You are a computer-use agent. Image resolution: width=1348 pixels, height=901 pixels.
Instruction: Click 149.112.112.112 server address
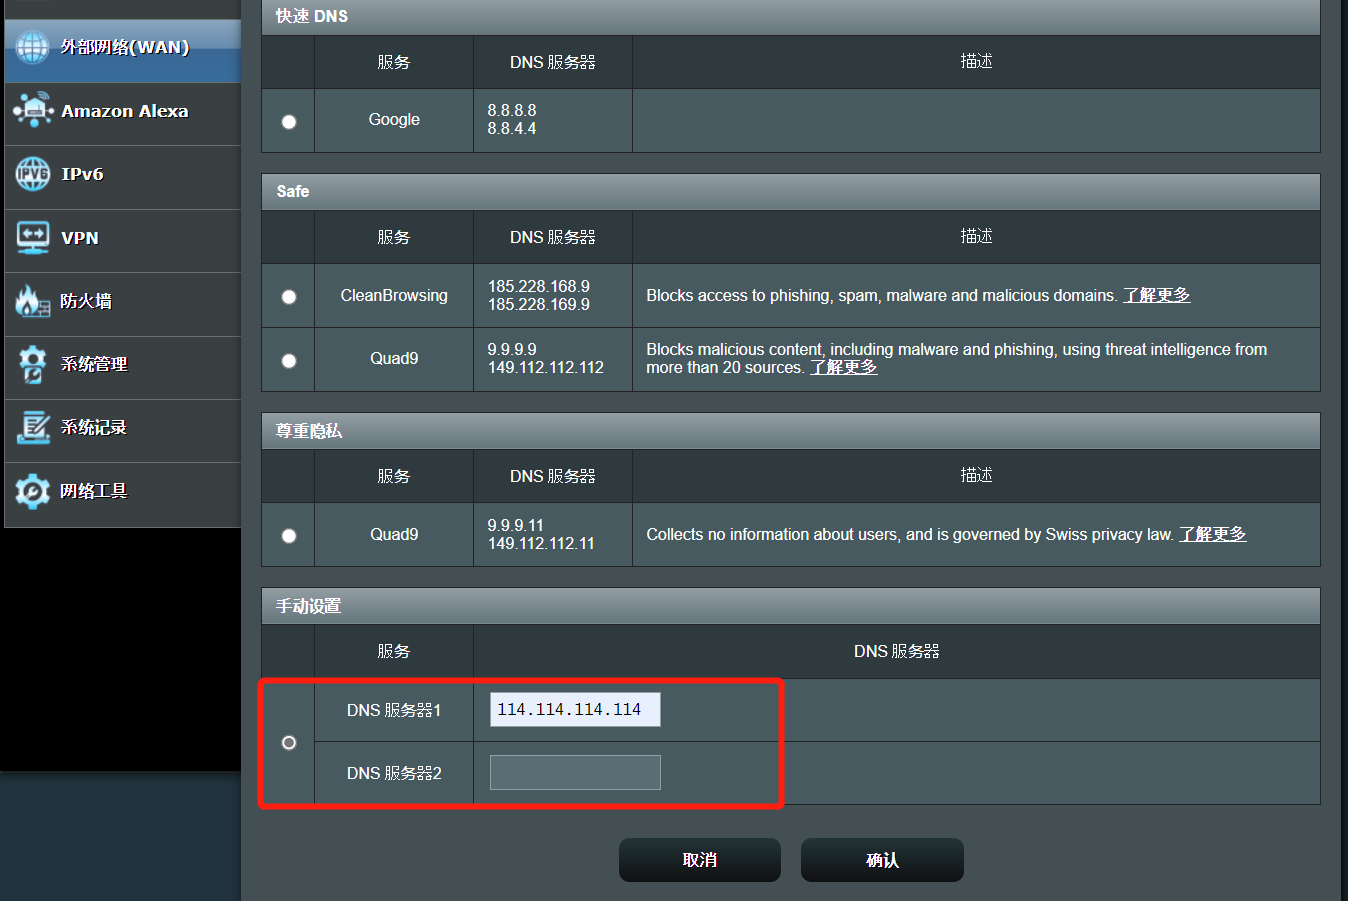pos(546,367)
